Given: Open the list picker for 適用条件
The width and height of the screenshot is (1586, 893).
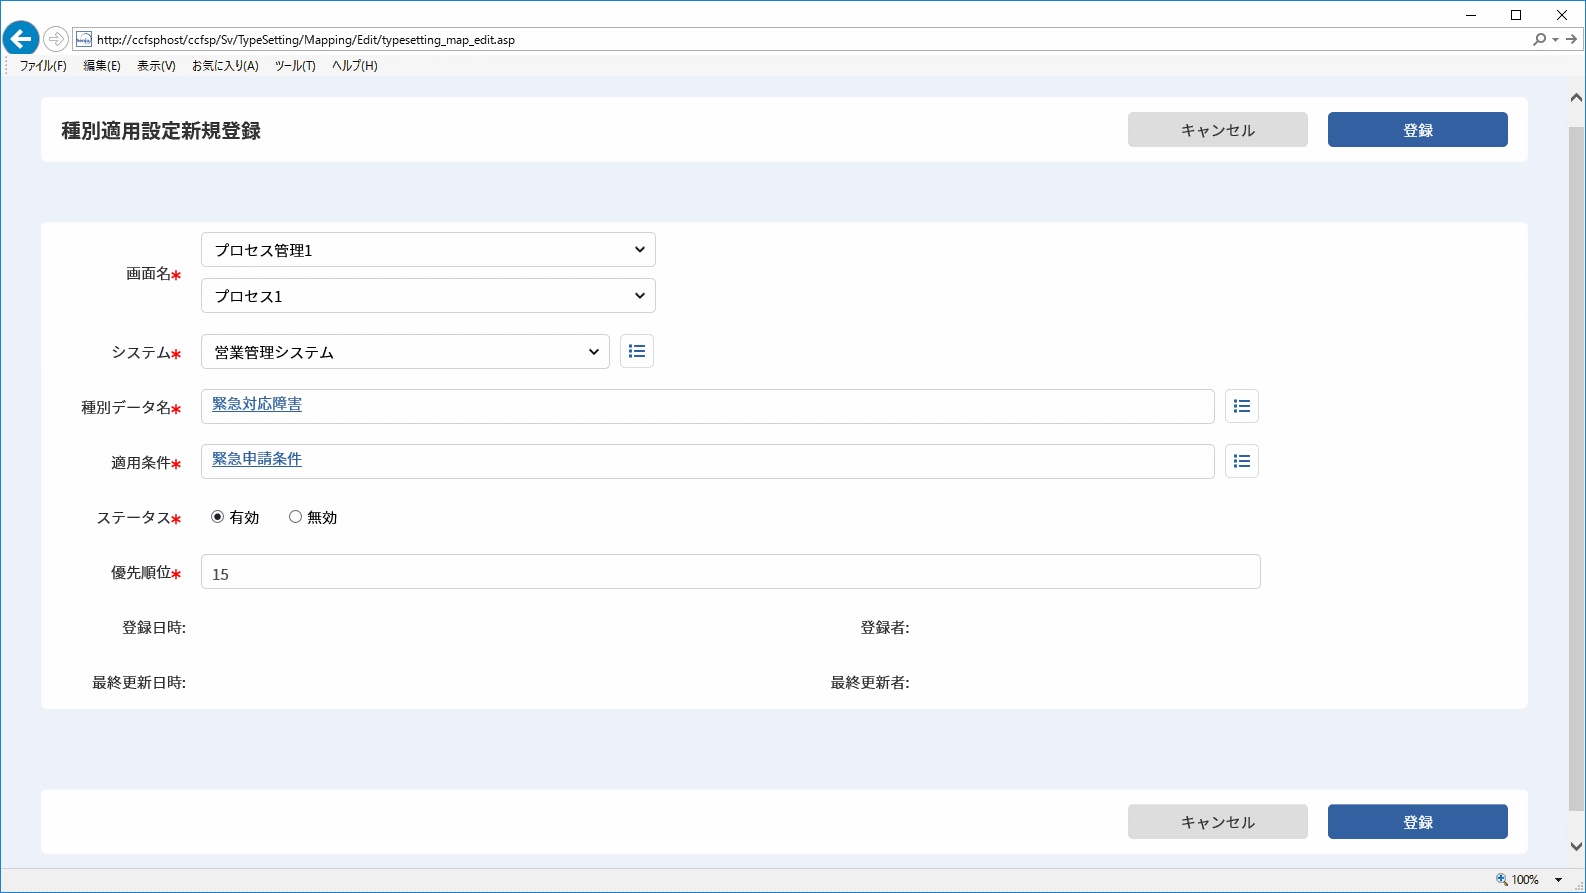Looking at the screenshot, I should coord(1242,461).
